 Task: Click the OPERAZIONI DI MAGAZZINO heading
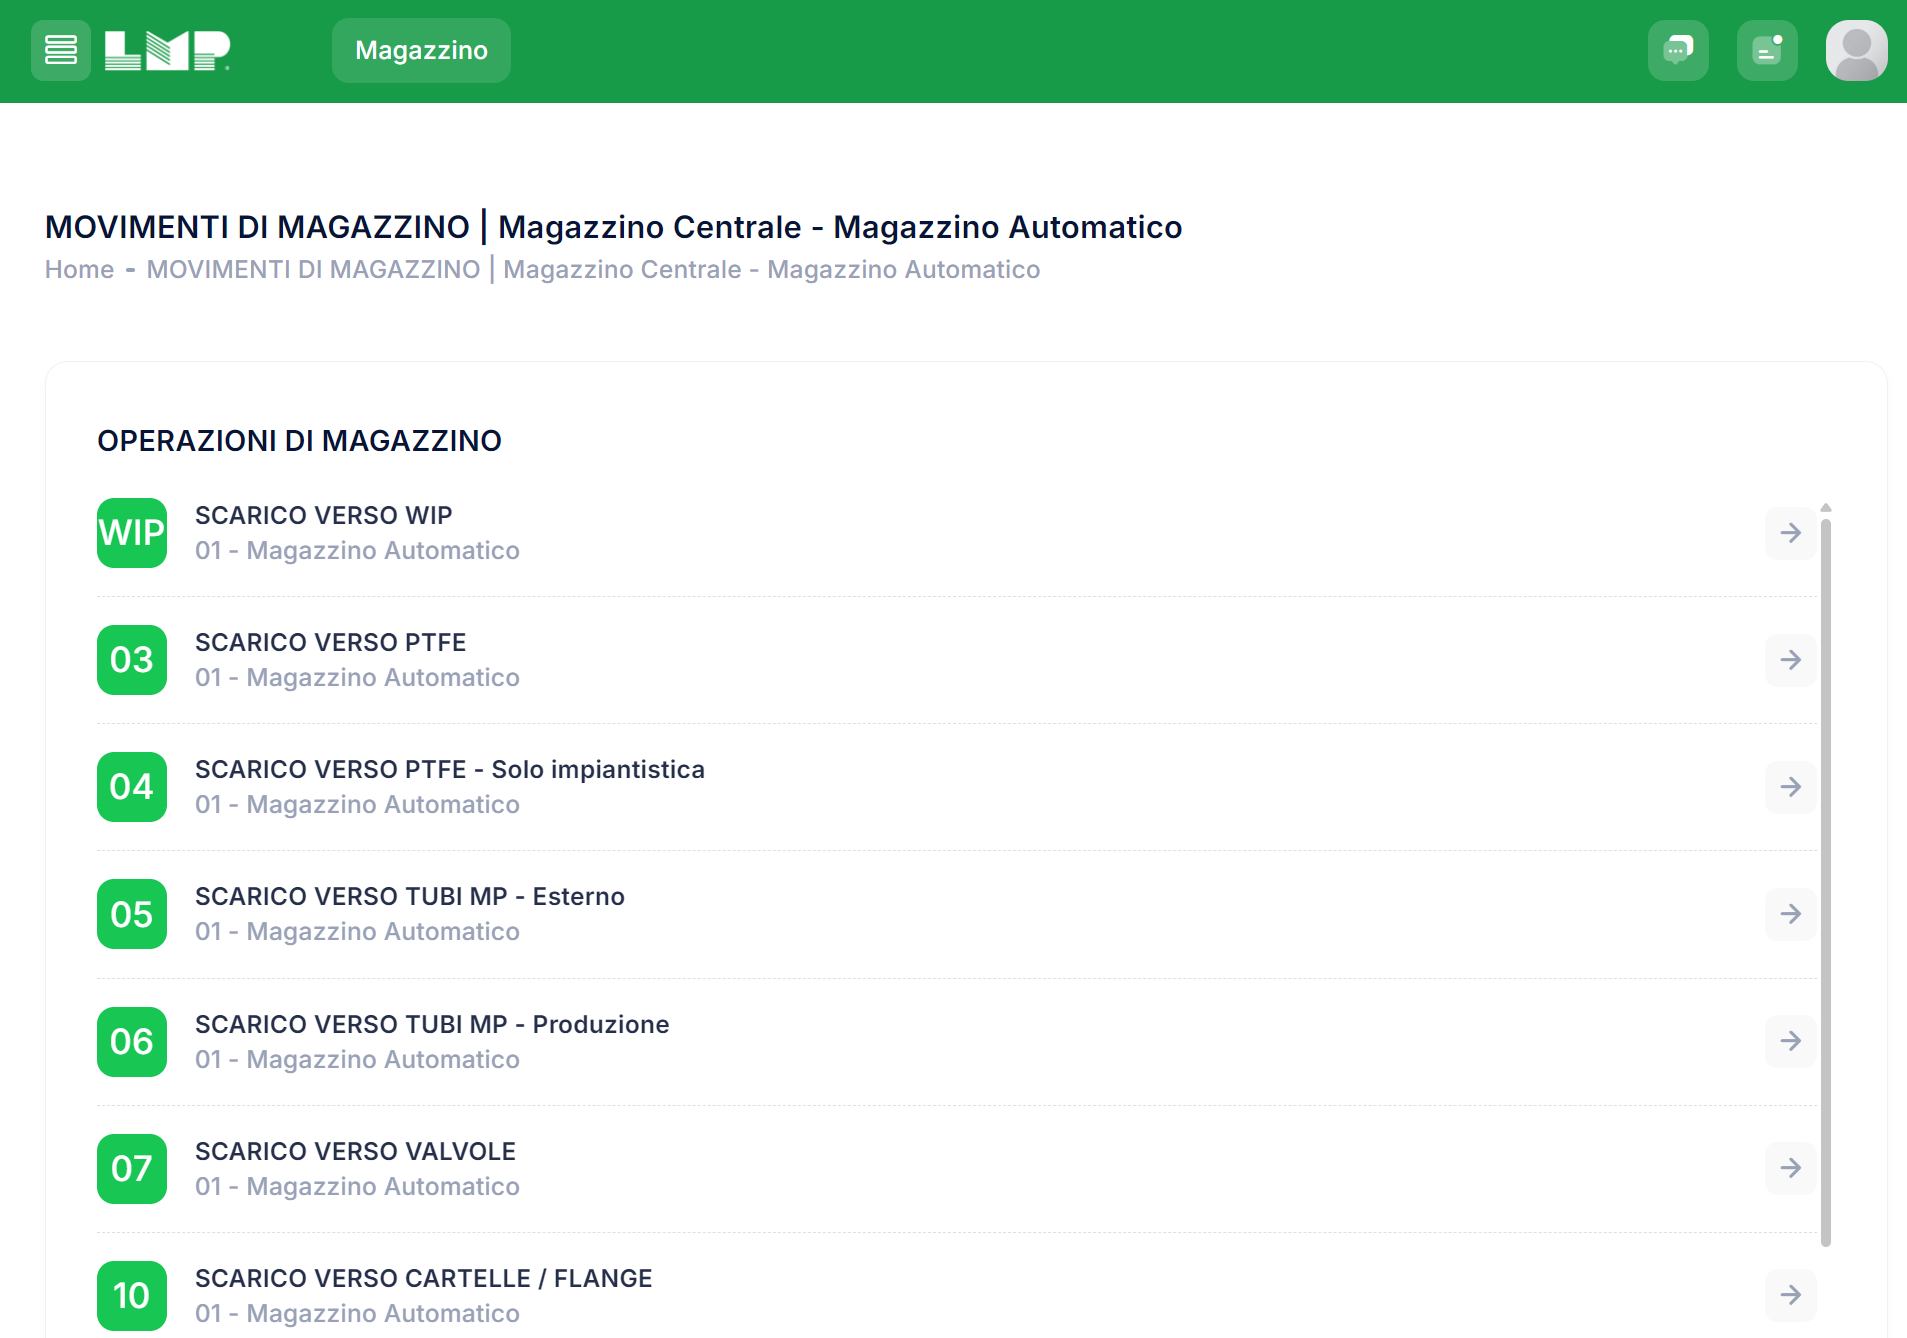pos(299,441)
